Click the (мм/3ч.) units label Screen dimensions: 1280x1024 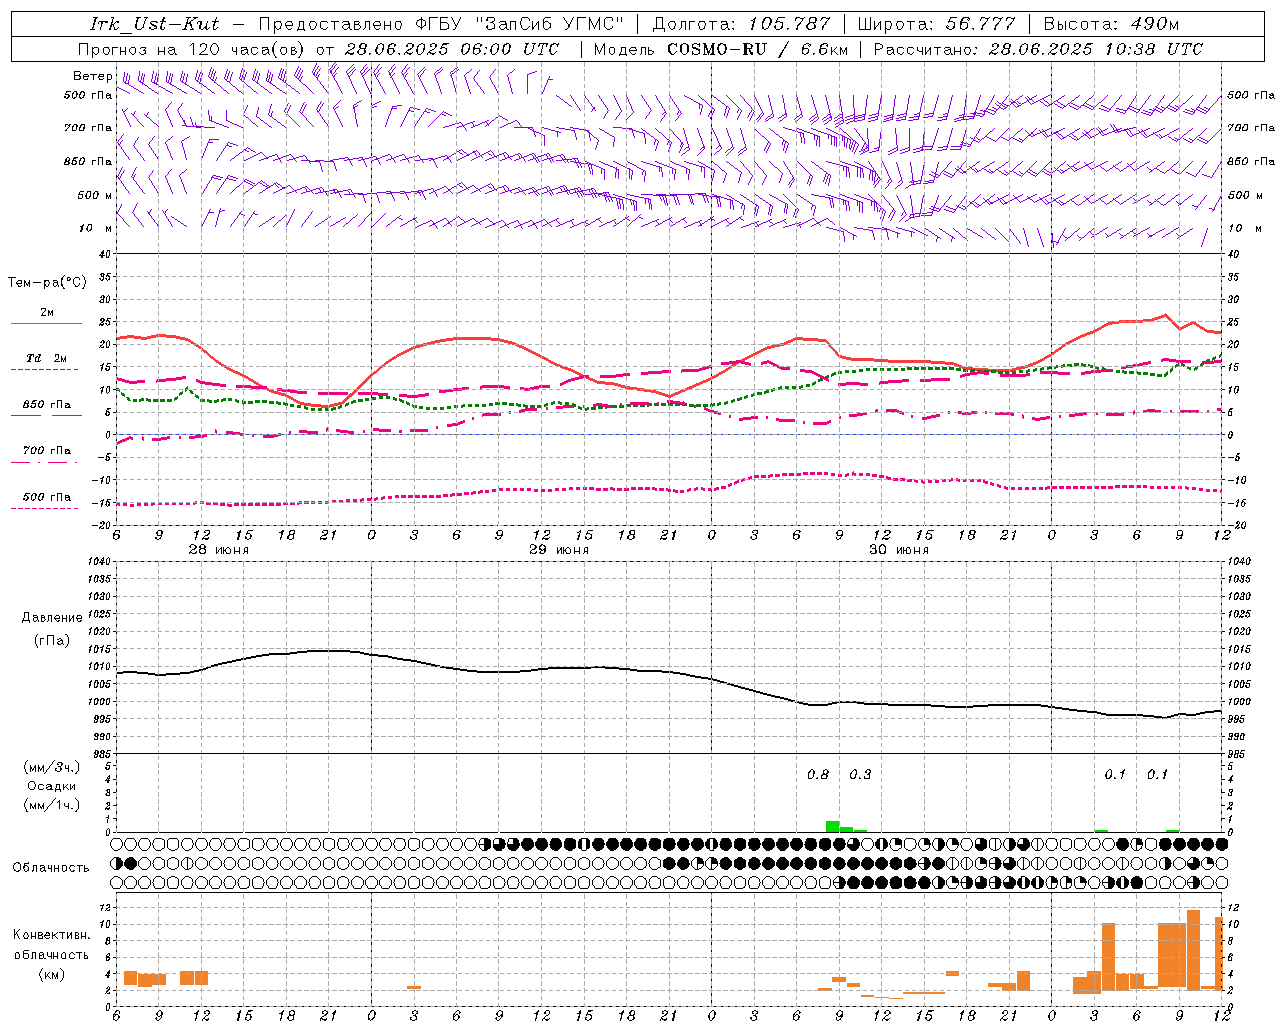click(51, 767)
